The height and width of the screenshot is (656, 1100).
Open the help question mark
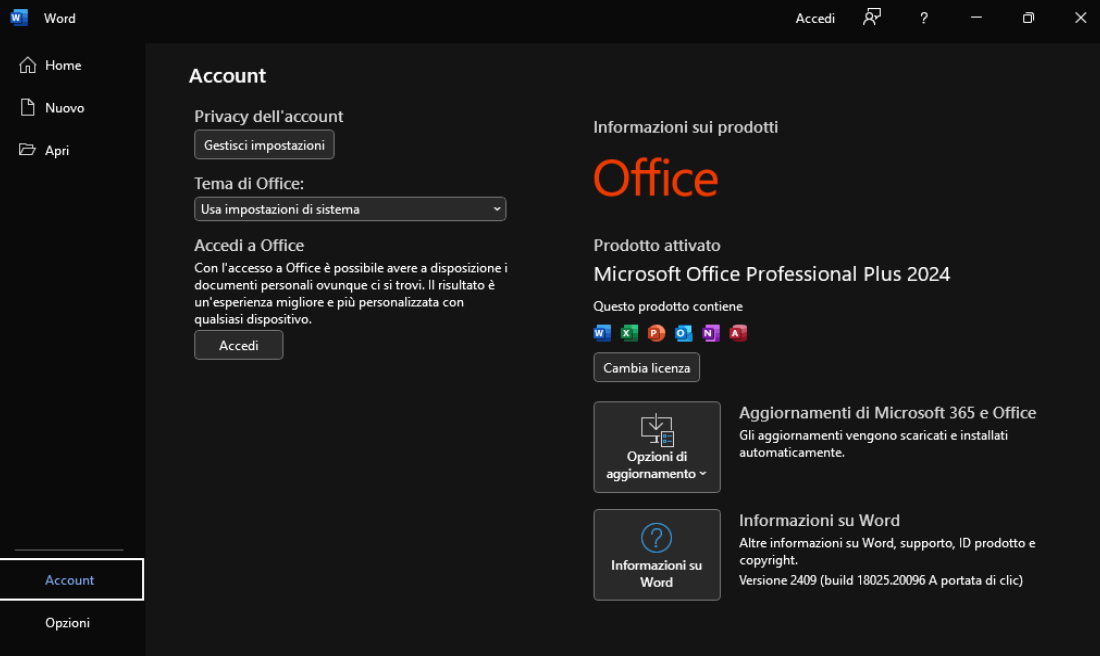(x=924, y=18)
